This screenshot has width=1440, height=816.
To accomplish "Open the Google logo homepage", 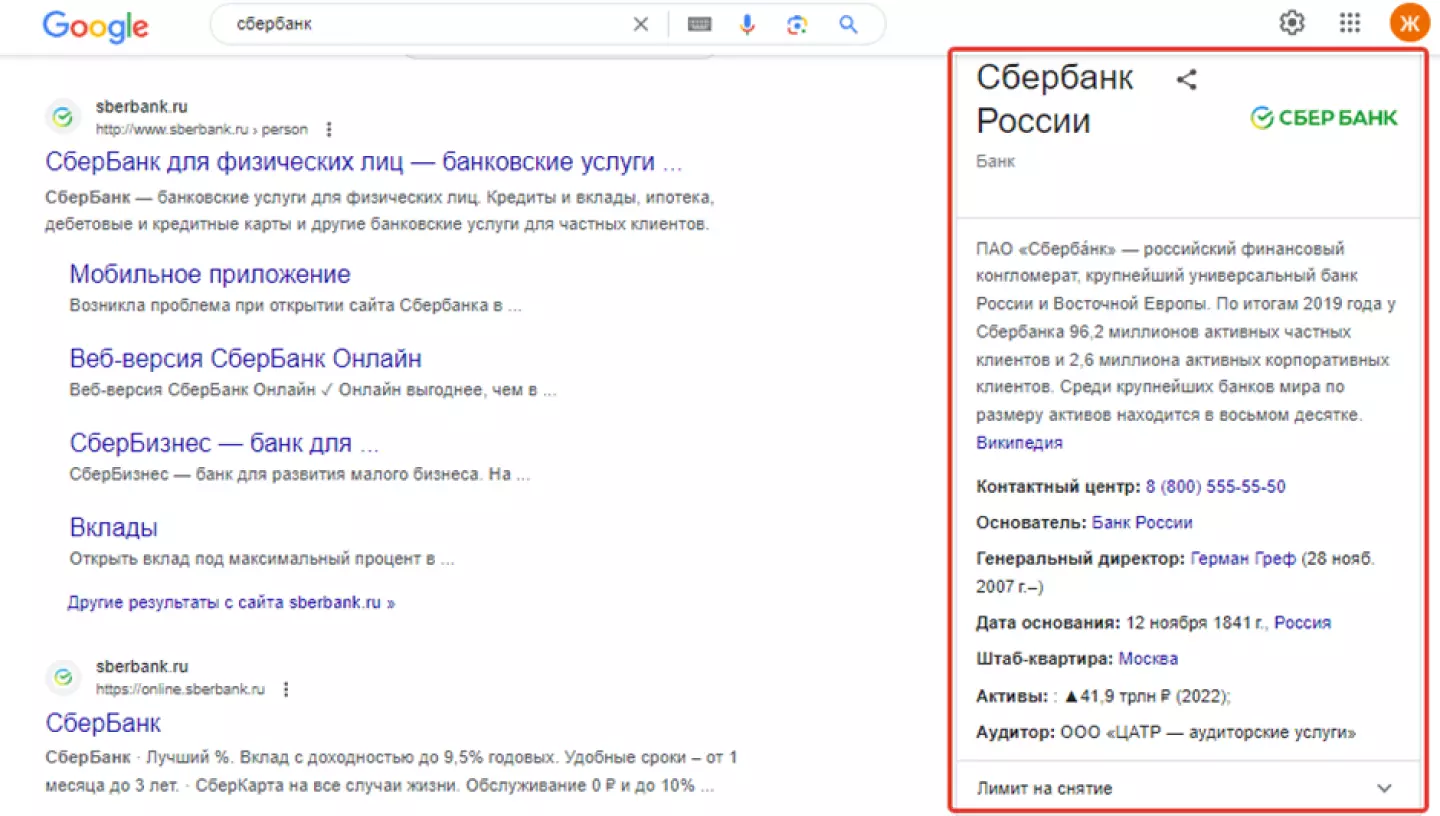I will pyautogui.click(x=95, y=26).
